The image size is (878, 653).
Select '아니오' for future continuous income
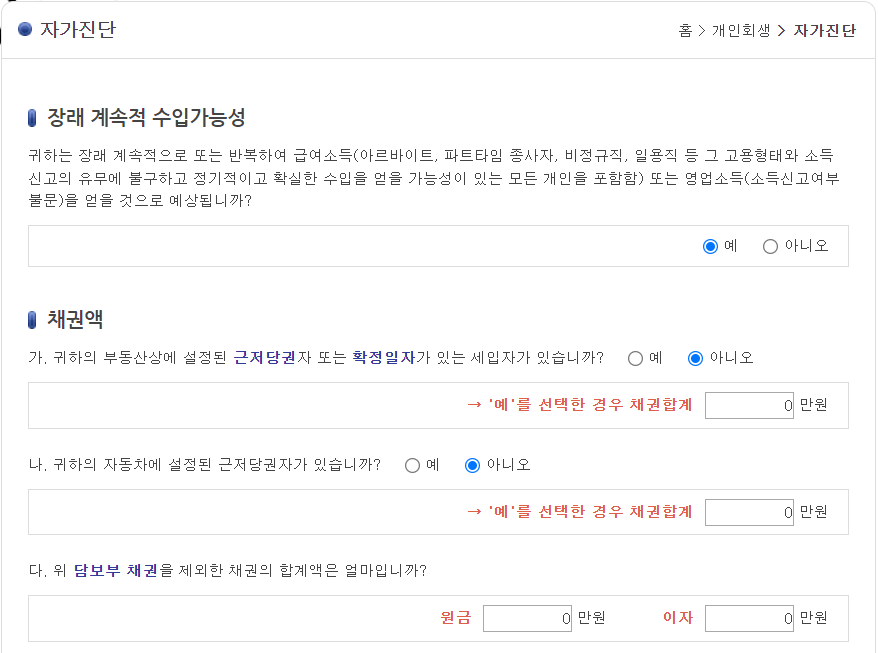pos(770,246)
